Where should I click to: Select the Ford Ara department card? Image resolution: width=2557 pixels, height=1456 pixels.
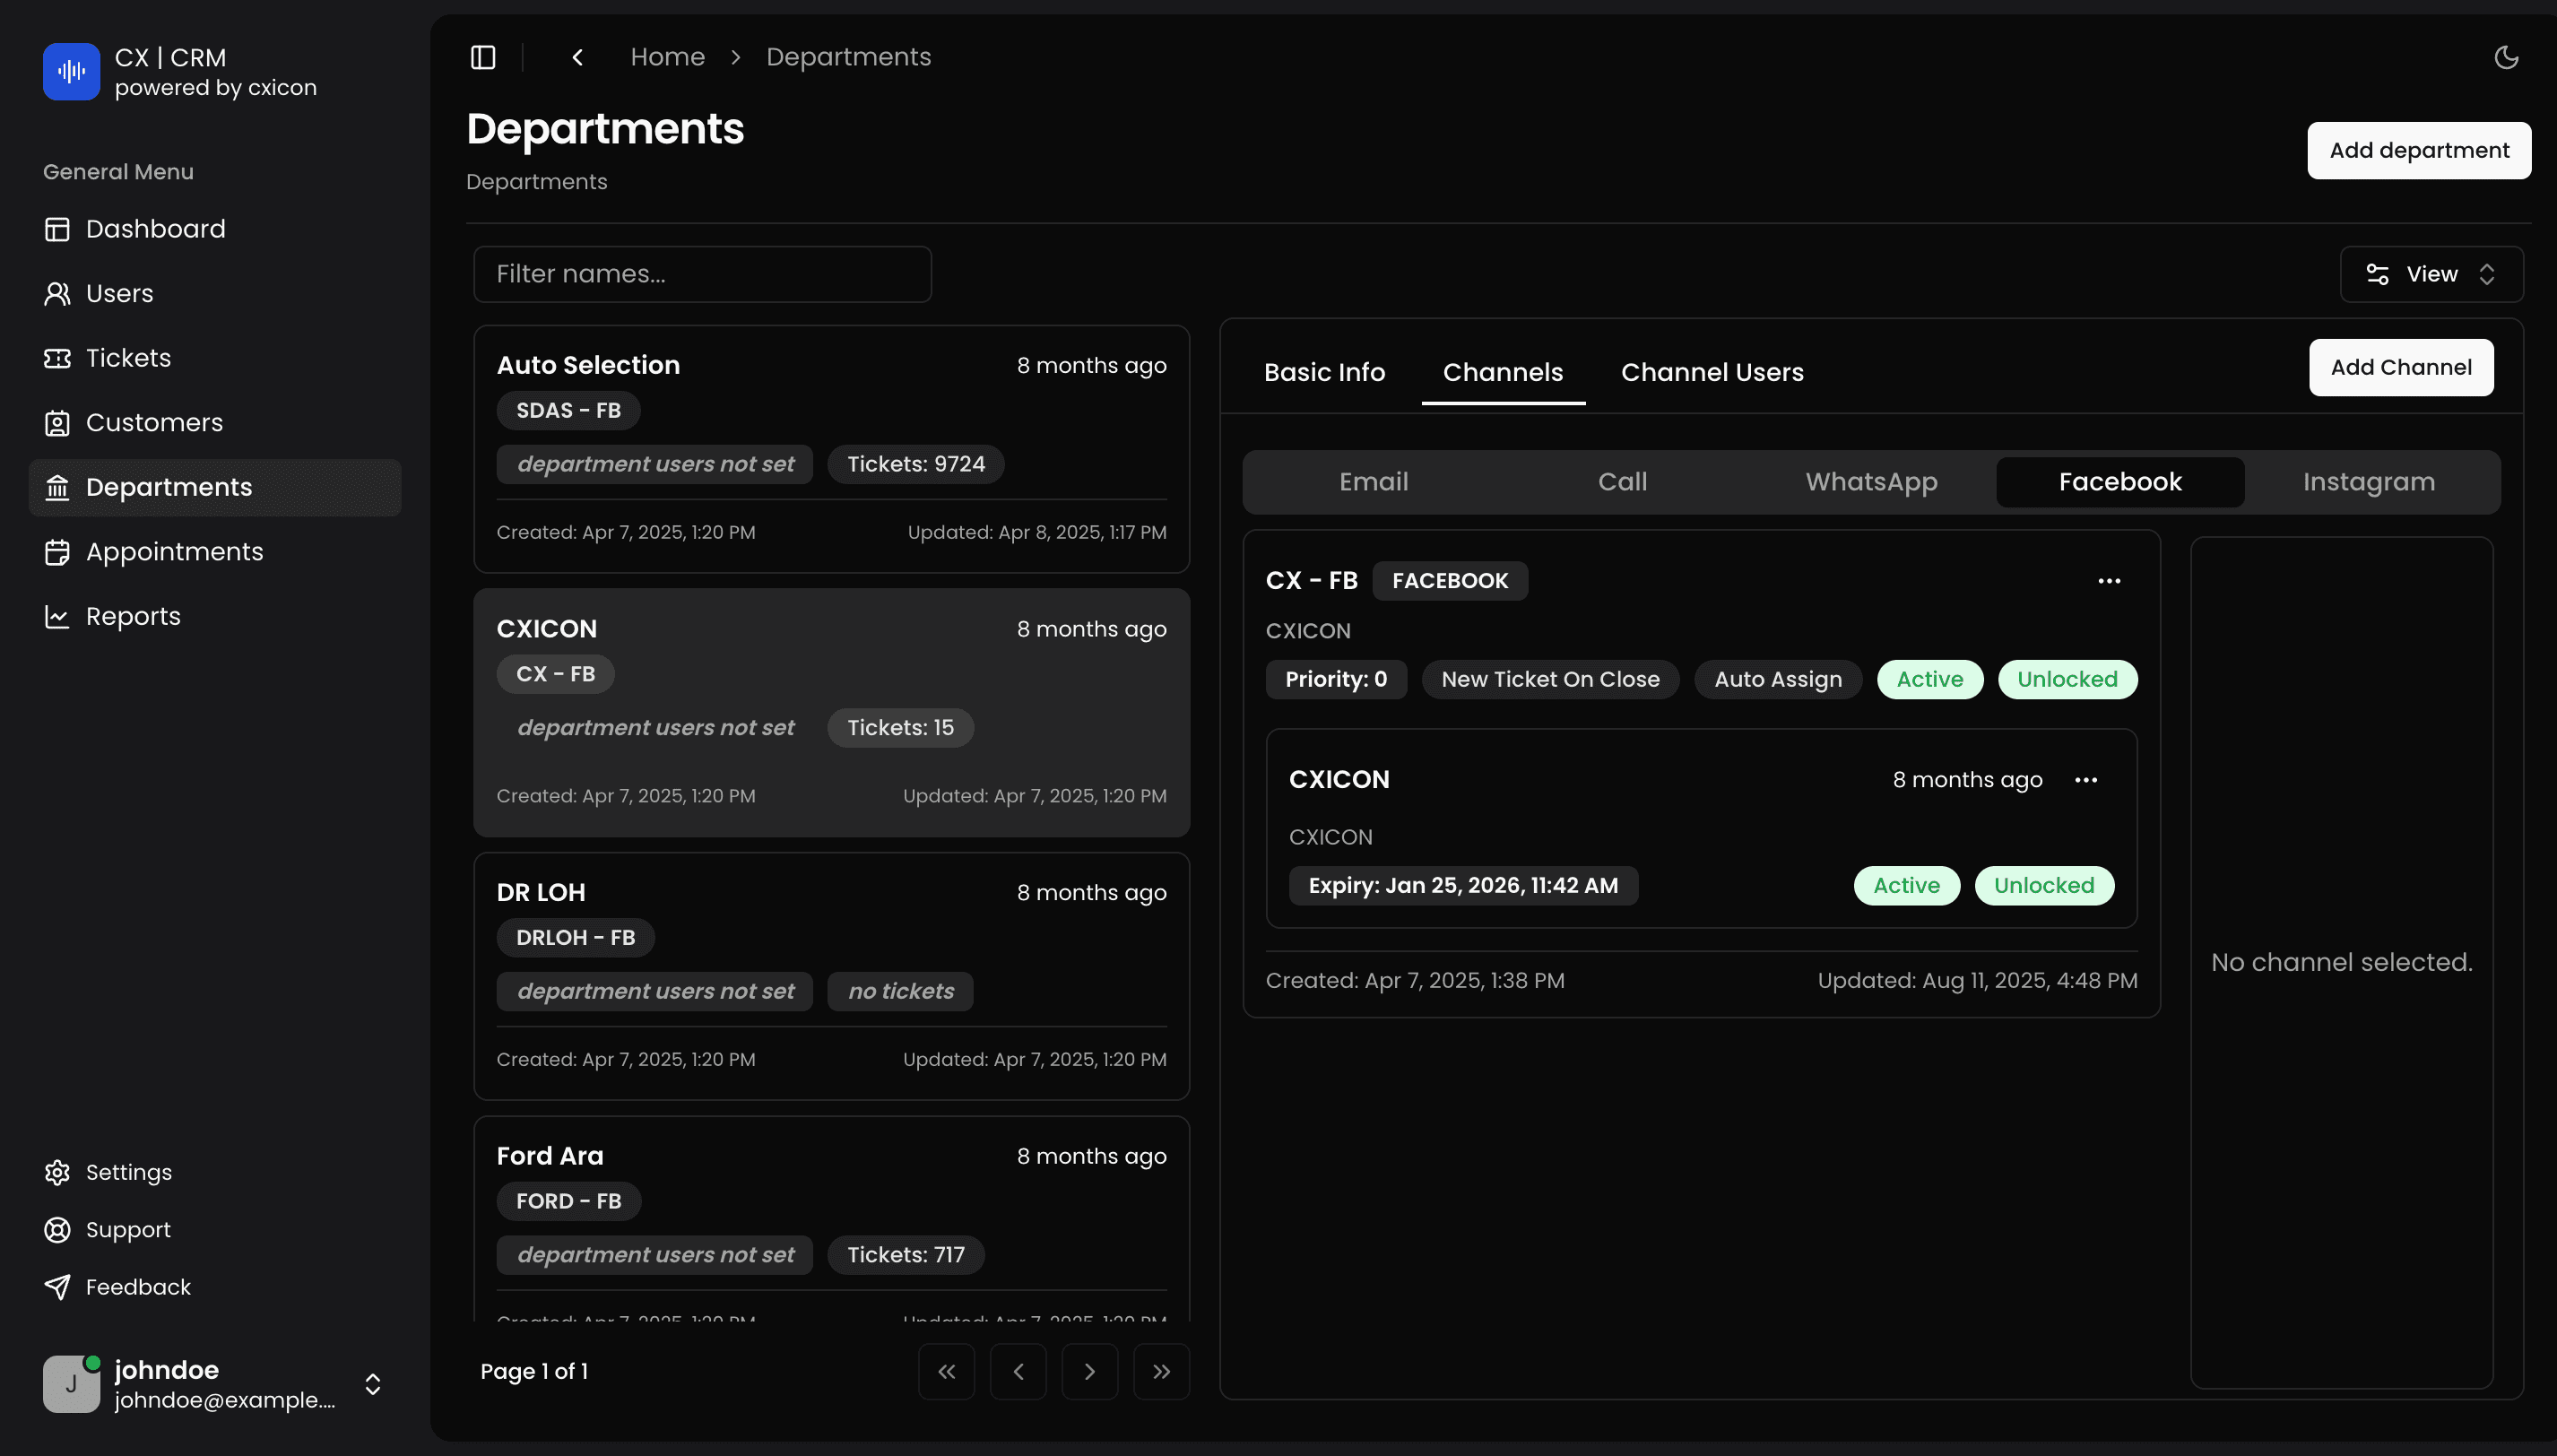[x=831, y=1219]
